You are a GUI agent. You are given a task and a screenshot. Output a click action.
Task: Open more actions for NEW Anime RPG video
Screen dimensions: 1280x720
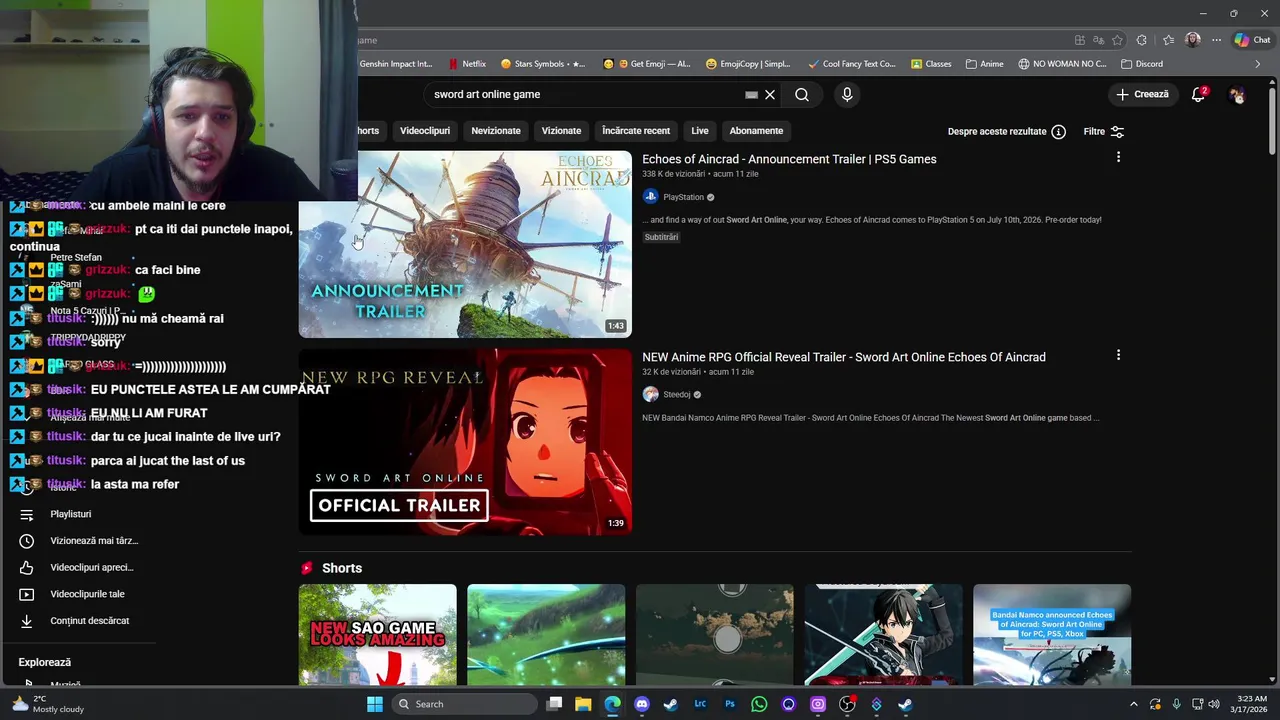1118,355
